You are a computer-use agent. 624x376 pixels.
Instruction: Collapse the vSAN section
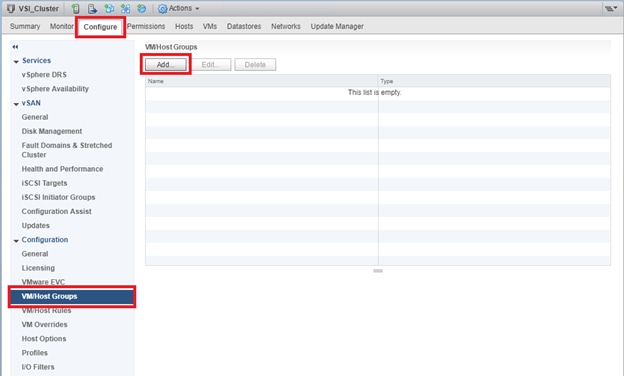click(16, 104)
